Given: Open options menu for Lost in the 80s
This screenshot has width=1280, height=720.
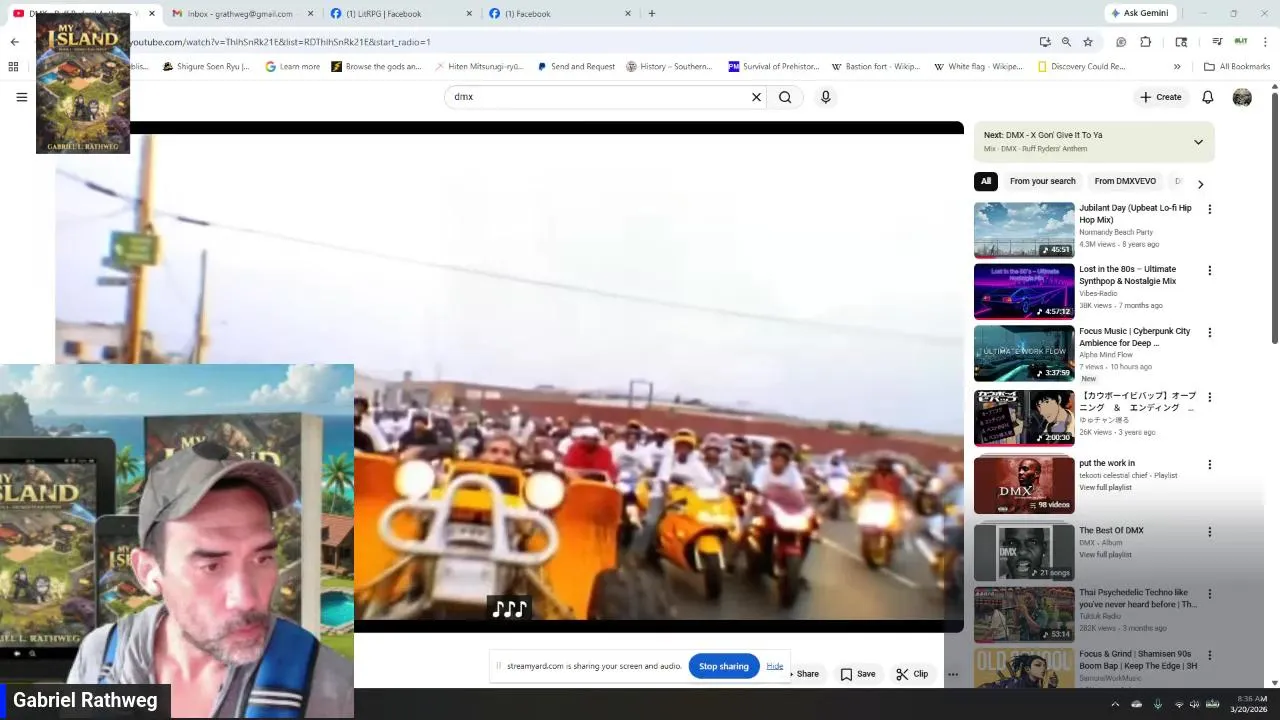Looking at the screenshot, I should [x=1209, y=270].
